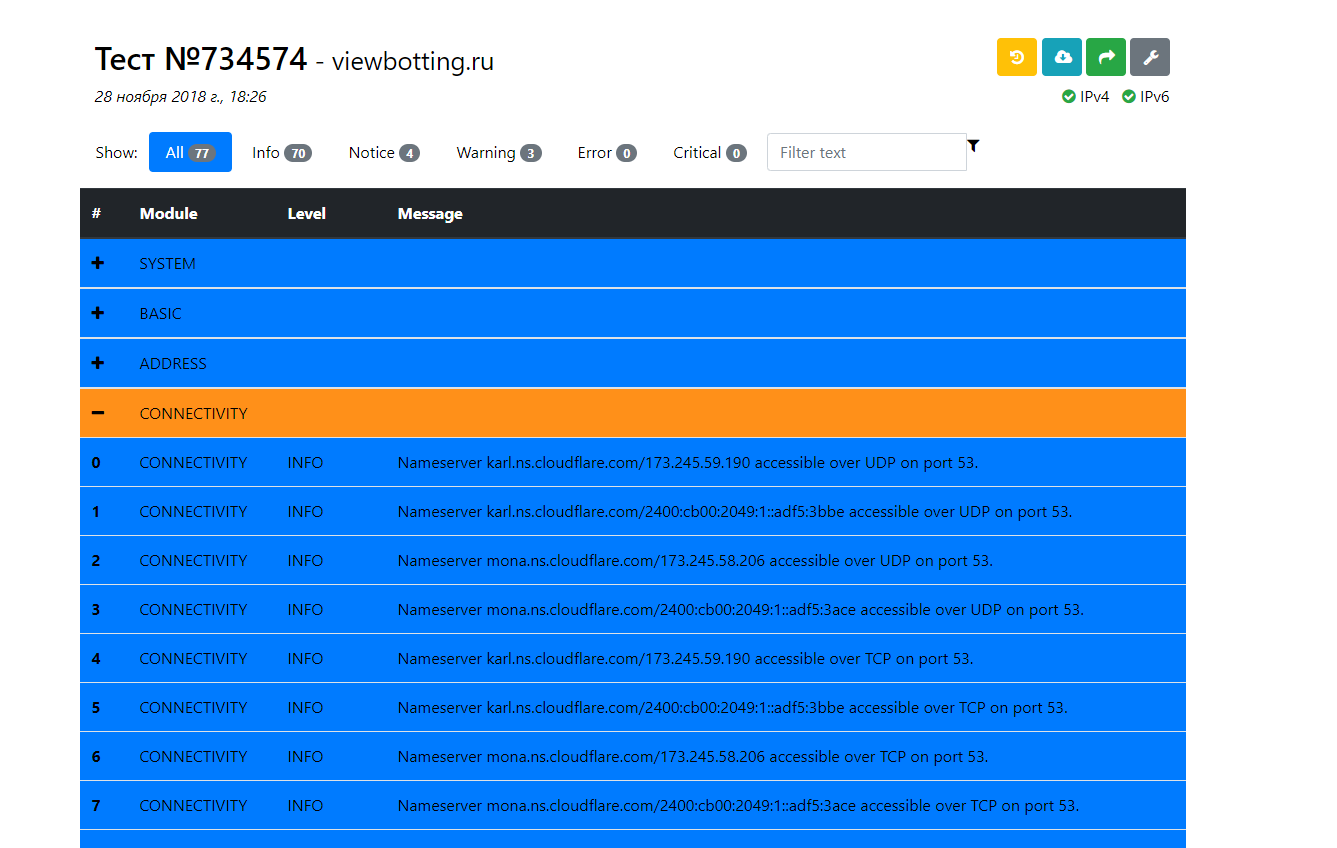
Task: Click the cloud download export button
Action: click(1061, 57)
